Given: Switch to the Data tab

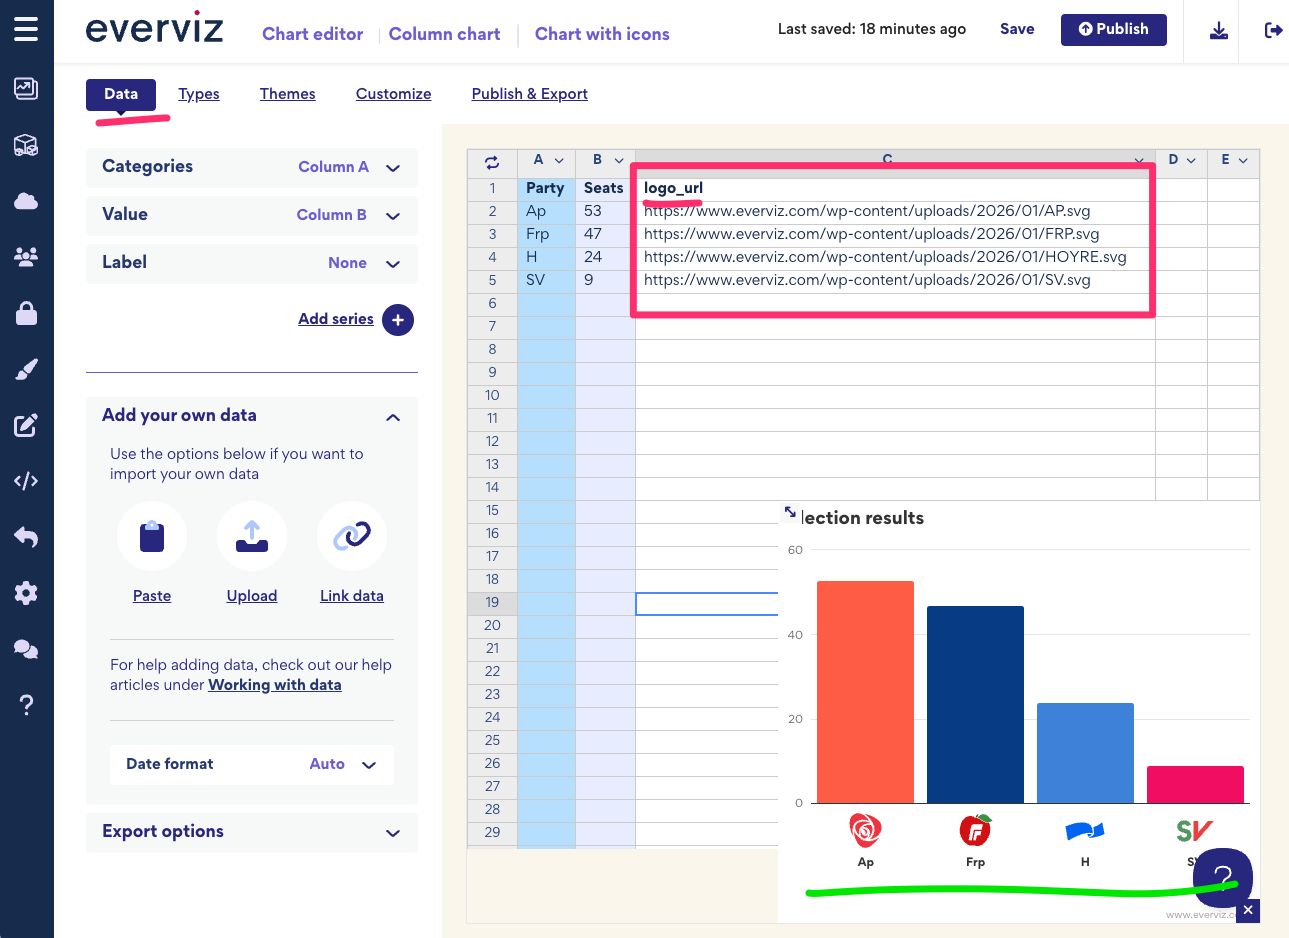Looking at the screenshot, I should click(121, 94).
